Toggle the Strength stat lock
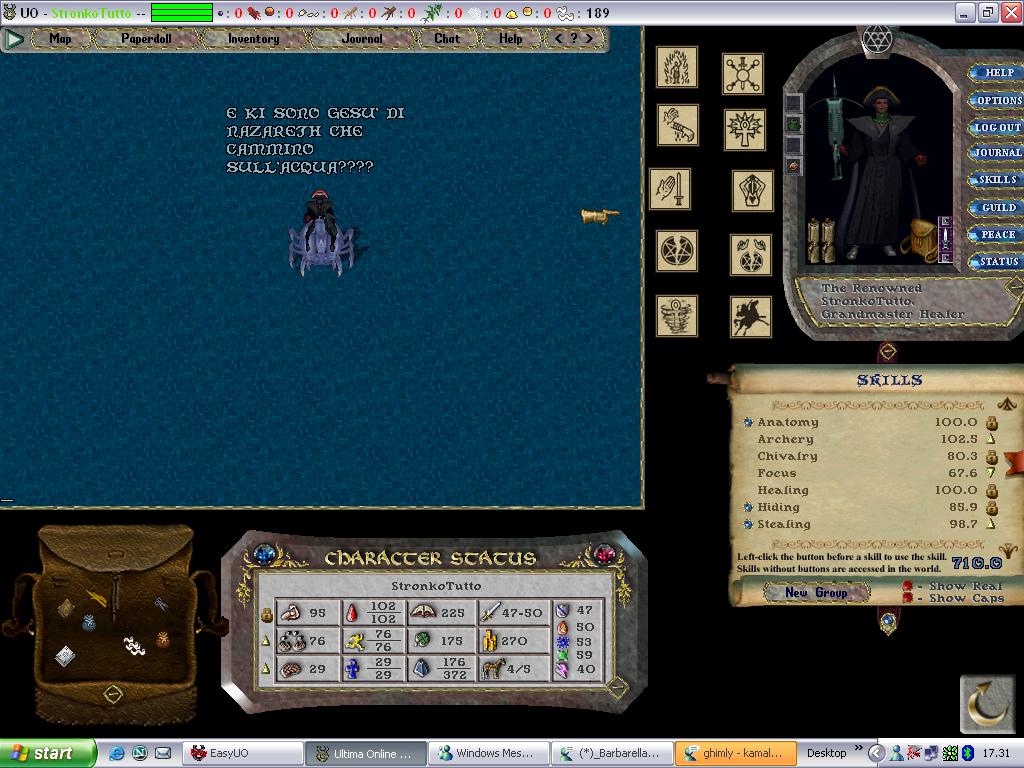The height and width of the screenshot is (768, 1024). 266,613
